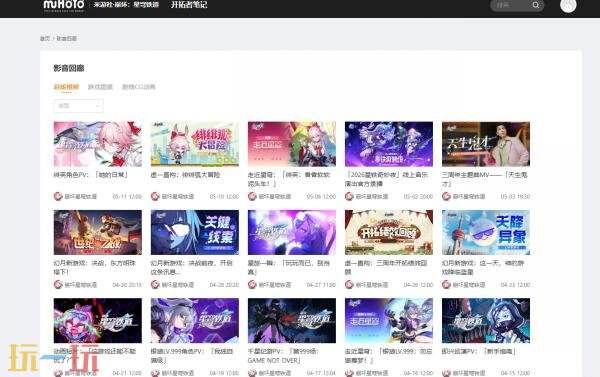Click the 千星纪游PV GAME NOT OVER title
Viewport: 600px width, 377px height.
[x=284, y=356]
